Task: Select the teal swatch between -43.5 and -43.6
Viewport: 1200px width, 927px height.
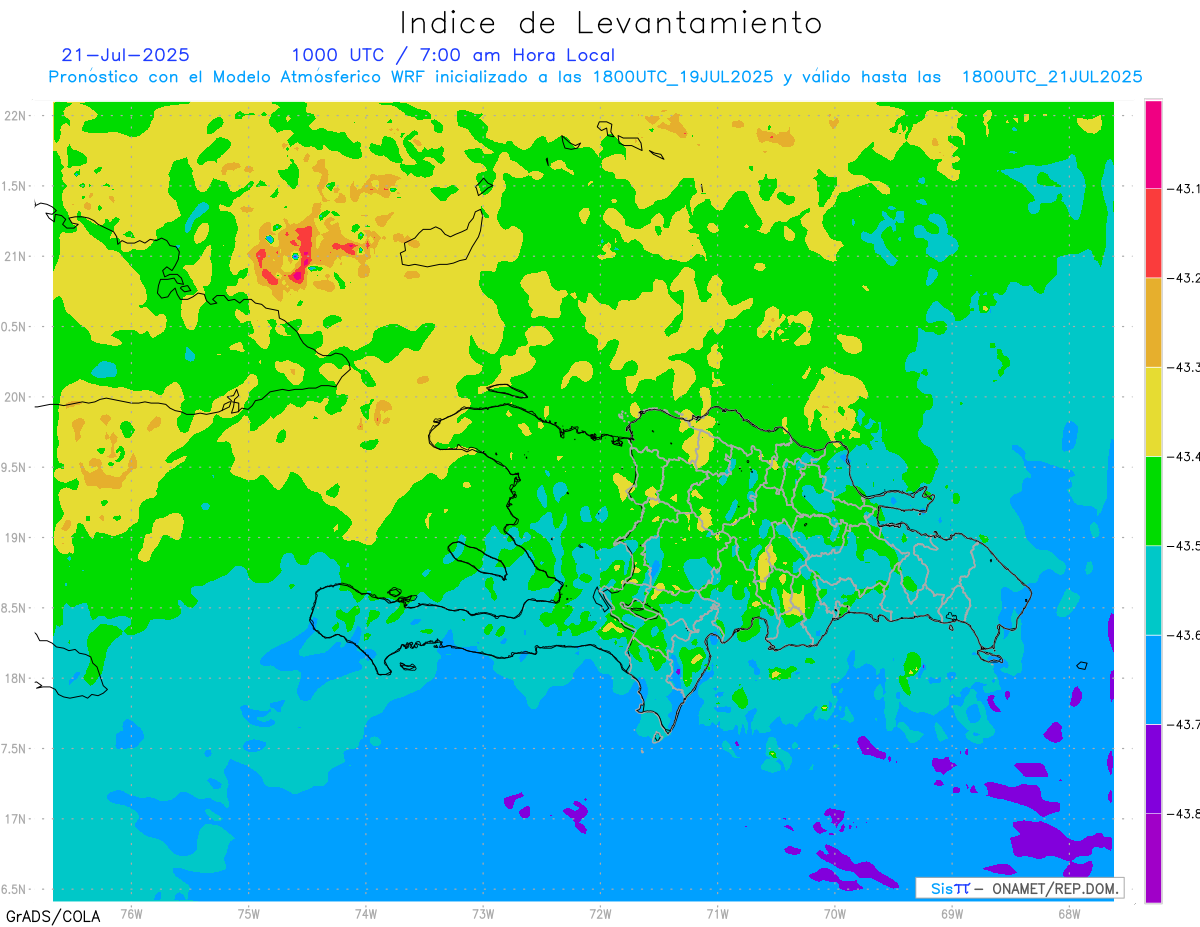Action: pyautogui.click(x=1153, y=590)
